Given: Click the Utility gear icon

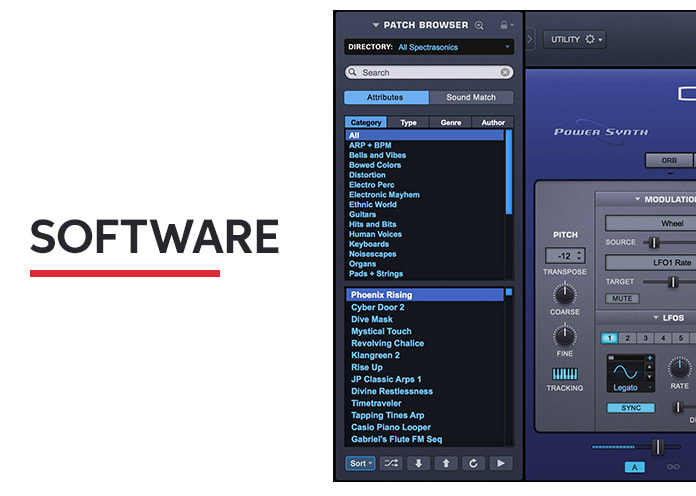Looking at the screenshot, I should click(589, 39).
